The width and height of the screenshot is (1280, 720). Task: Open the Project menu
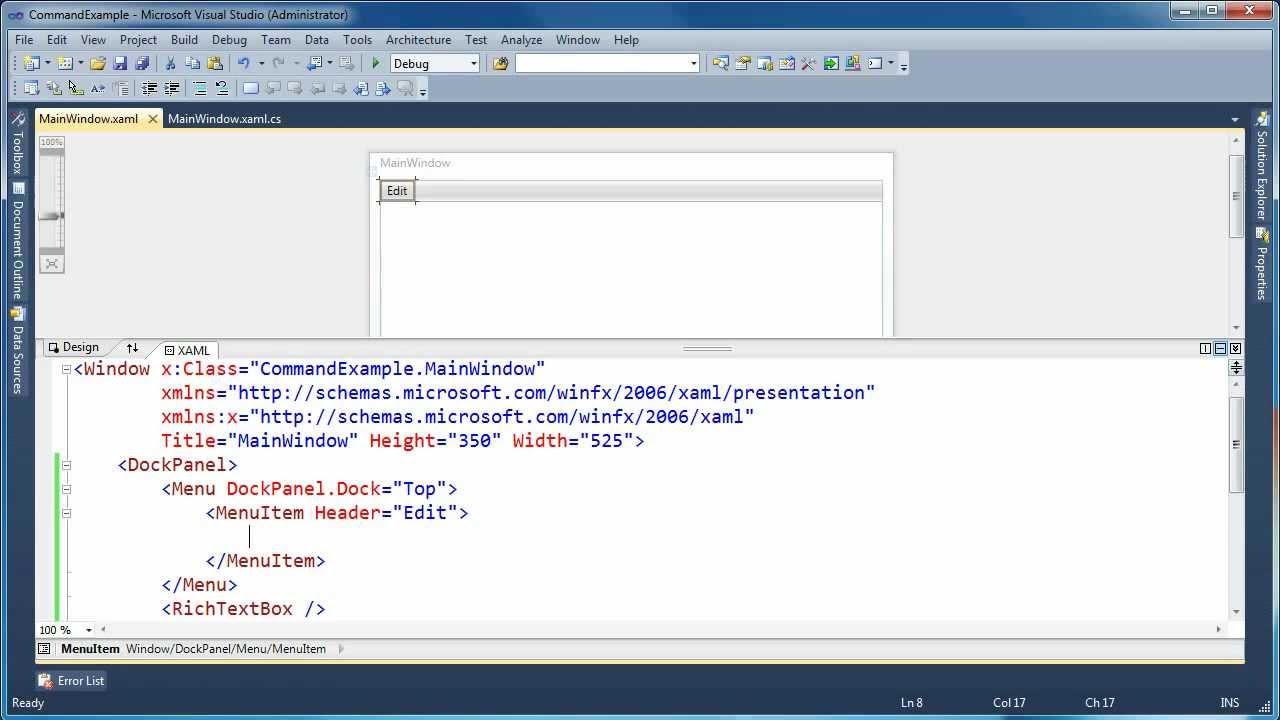tap(138, 40)
